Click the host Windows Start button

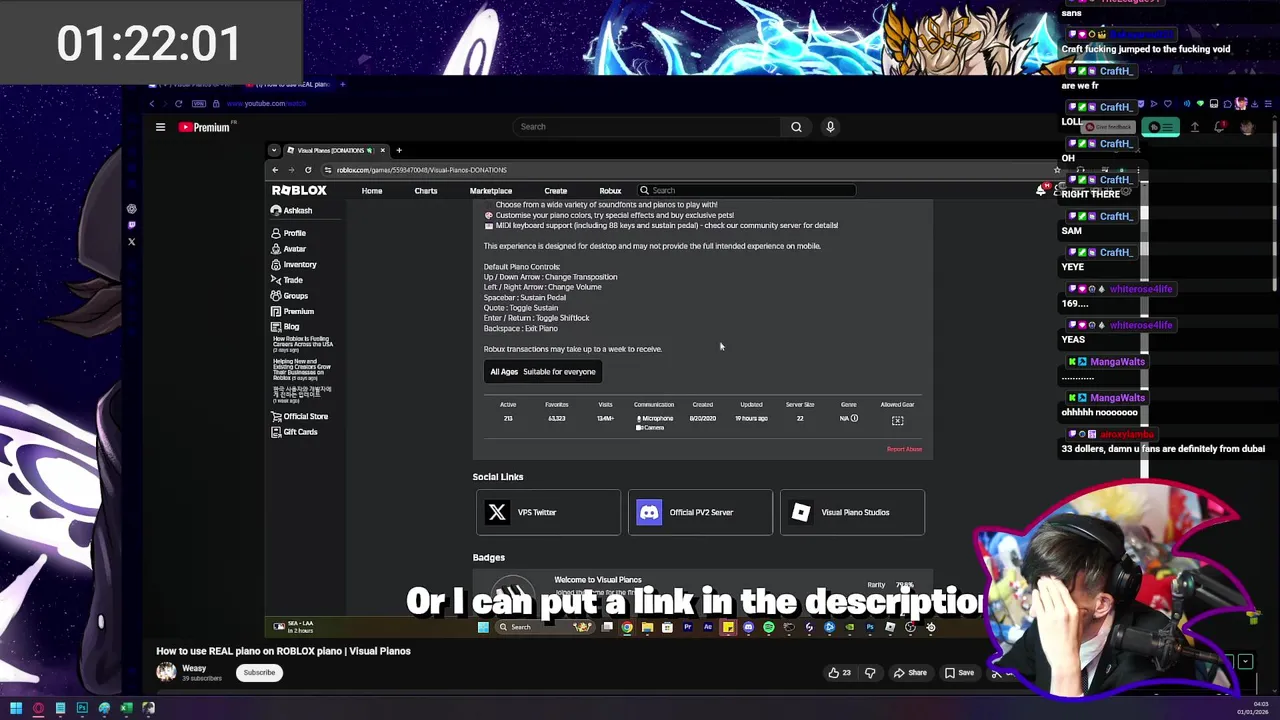click(x=16, y=708)
